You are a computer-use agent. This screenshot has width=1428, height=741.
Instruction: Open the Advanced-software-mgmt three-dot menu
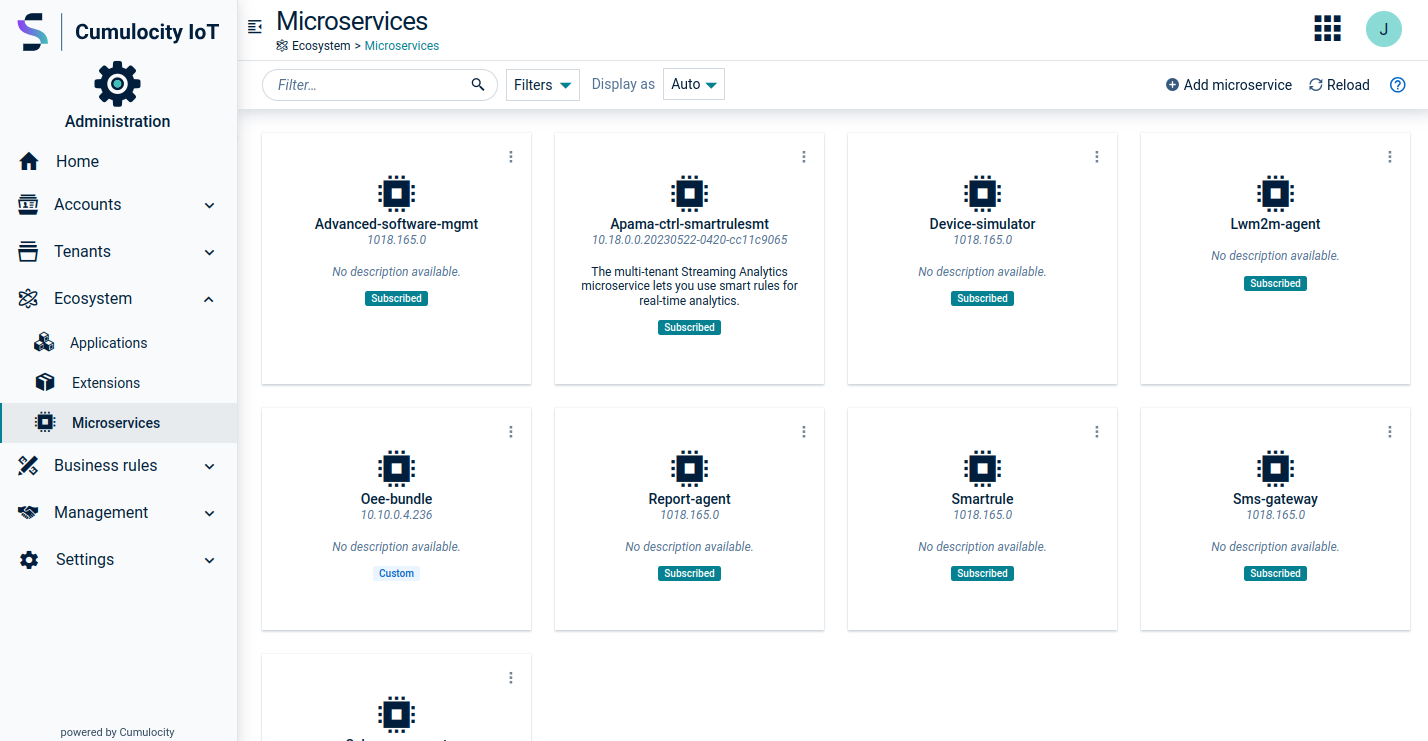click(511, 157)
